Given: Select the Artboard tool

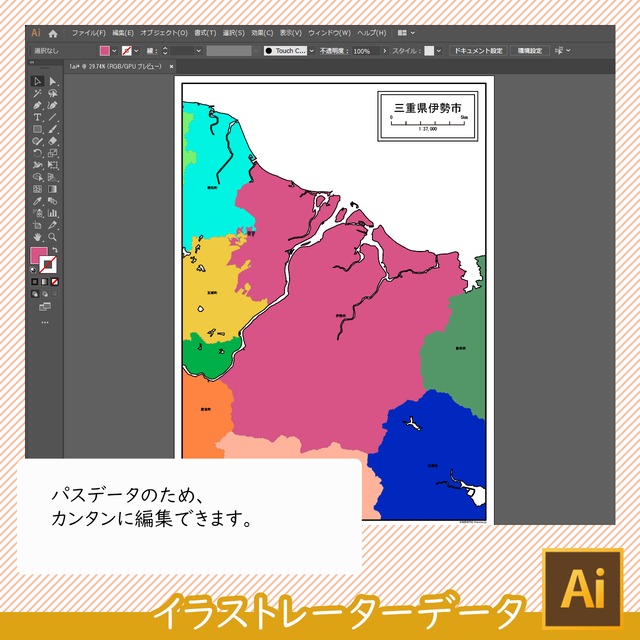Looking at the screenshot, I should [37, 225].
